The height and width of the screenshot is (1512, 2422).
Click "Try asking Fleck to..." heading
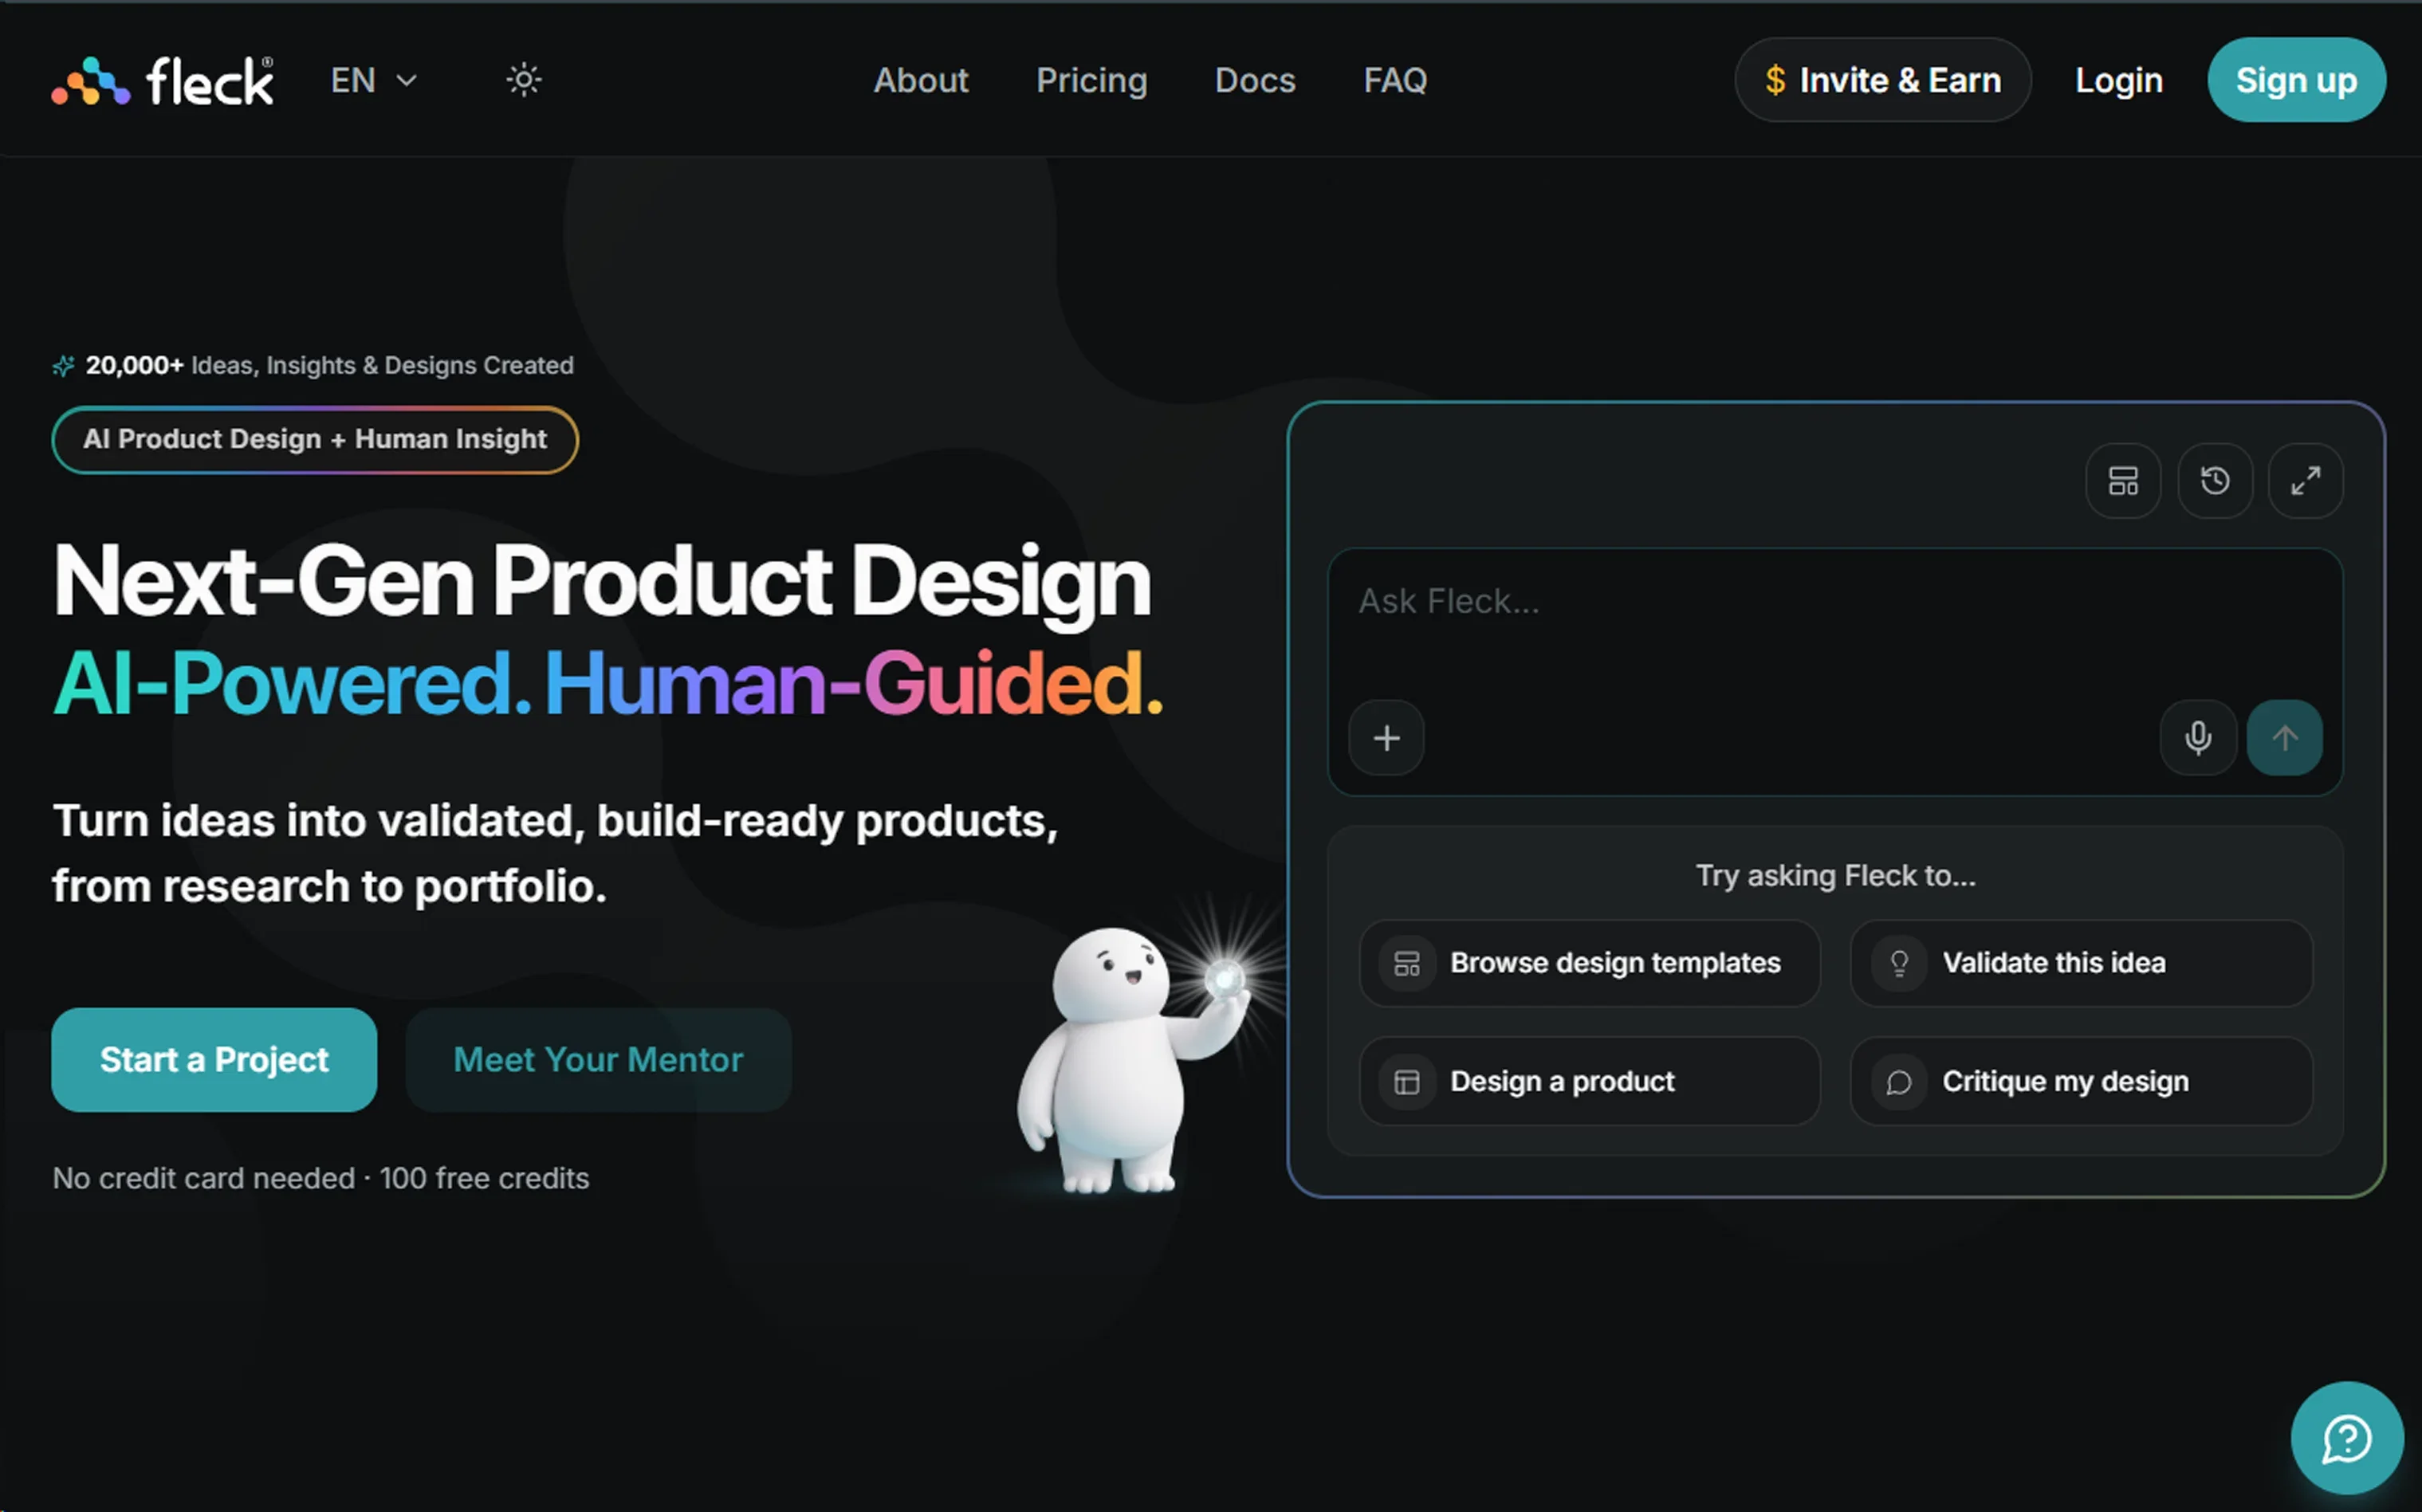[x=1835, y=876]
